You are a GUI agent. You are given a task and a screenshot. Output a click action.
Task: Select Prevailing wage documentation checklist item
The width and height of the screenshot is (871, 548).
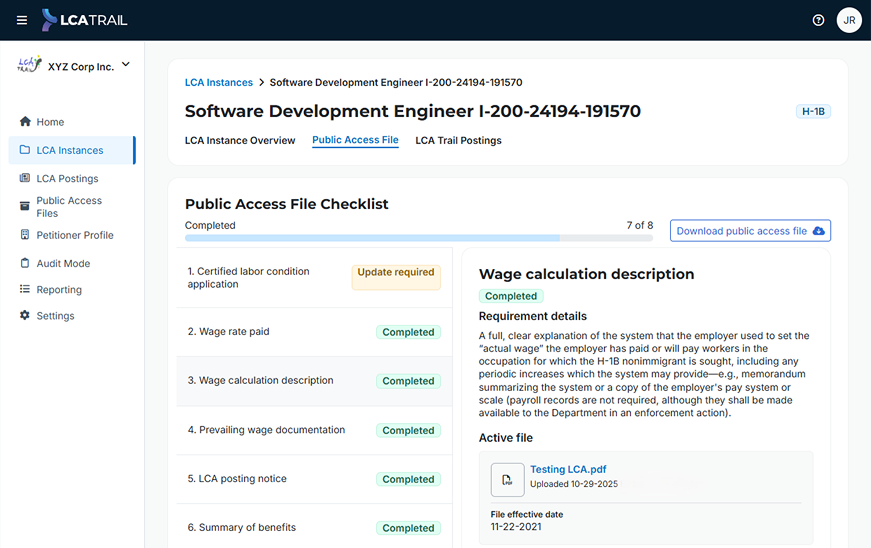click(314, 430)
